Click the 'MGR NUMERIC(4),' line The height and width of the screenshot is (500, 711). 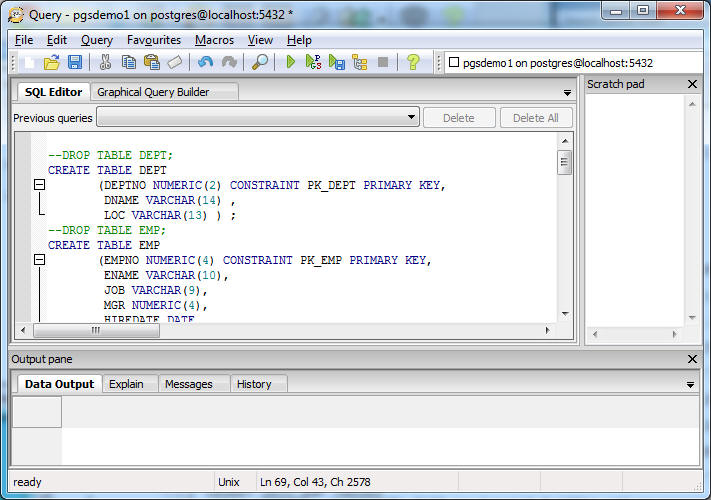[155, 305]
